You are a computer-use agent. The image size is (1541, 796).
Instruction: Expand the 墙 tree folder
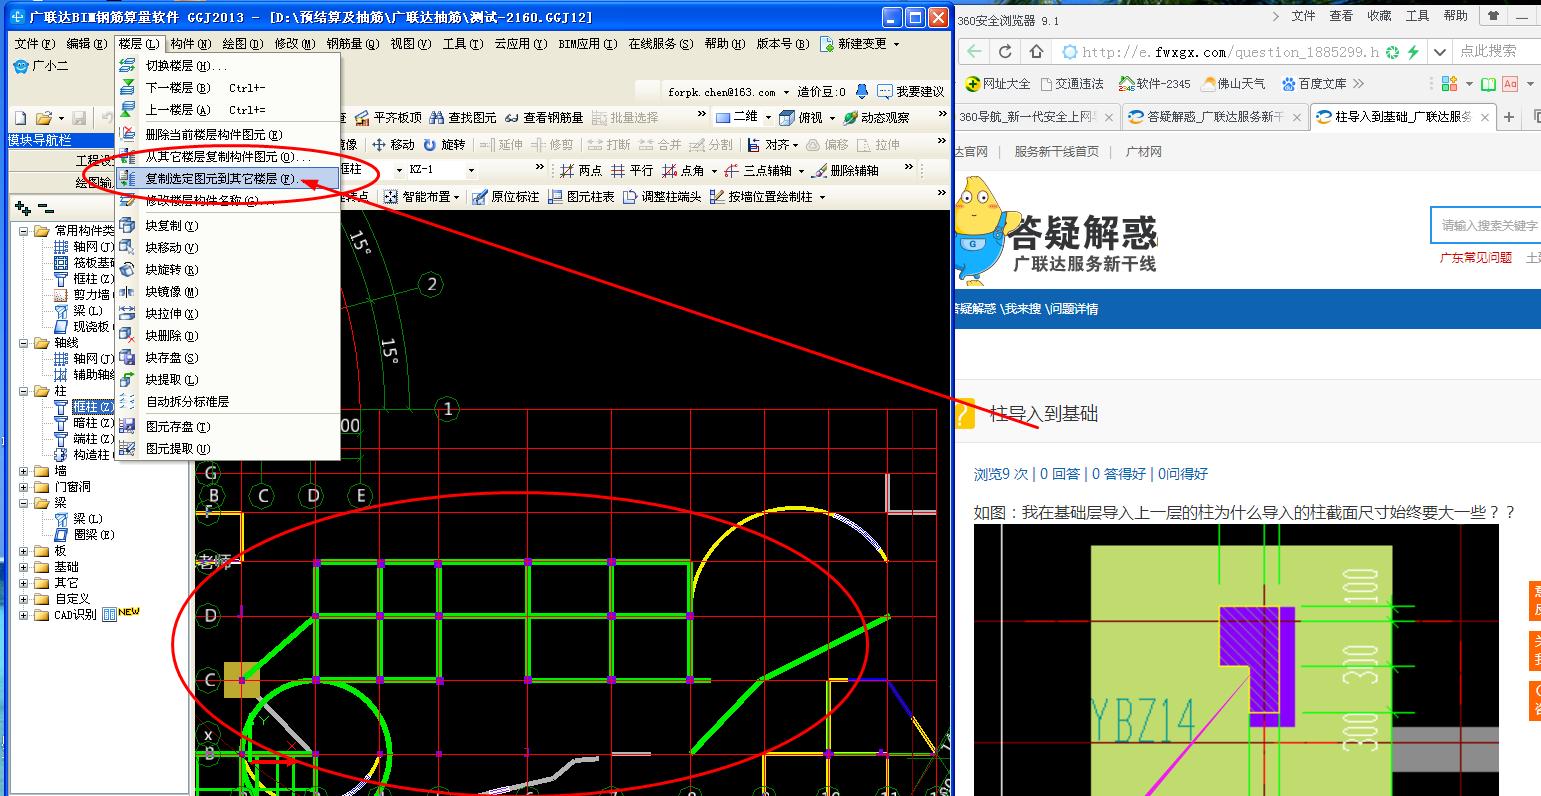[24, 471]
